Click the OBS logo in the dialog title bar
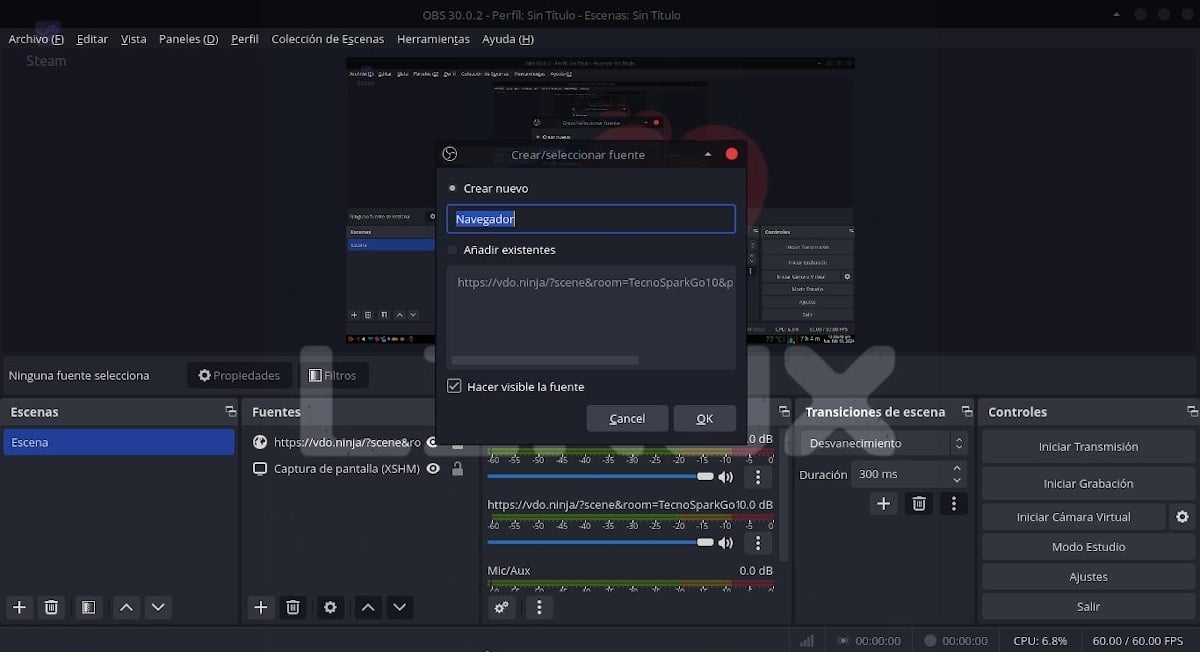Image resolution: width=1200 pixels, height=652 pixels. tap(450, 154)
